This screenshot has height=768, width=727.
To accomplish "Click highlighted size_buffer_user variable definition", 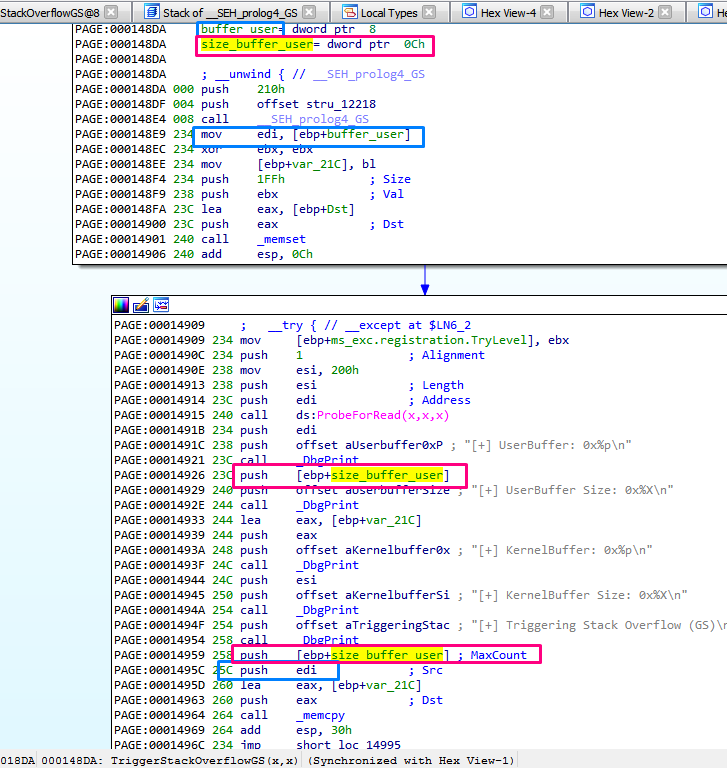I will 243,45.
